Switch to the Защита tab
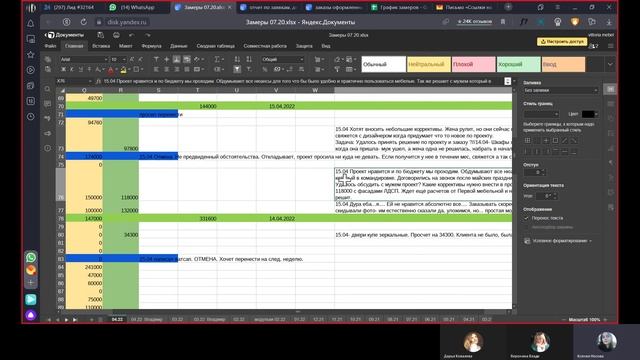Viewport: 640px width, 360px height. [x=304, y=46]
